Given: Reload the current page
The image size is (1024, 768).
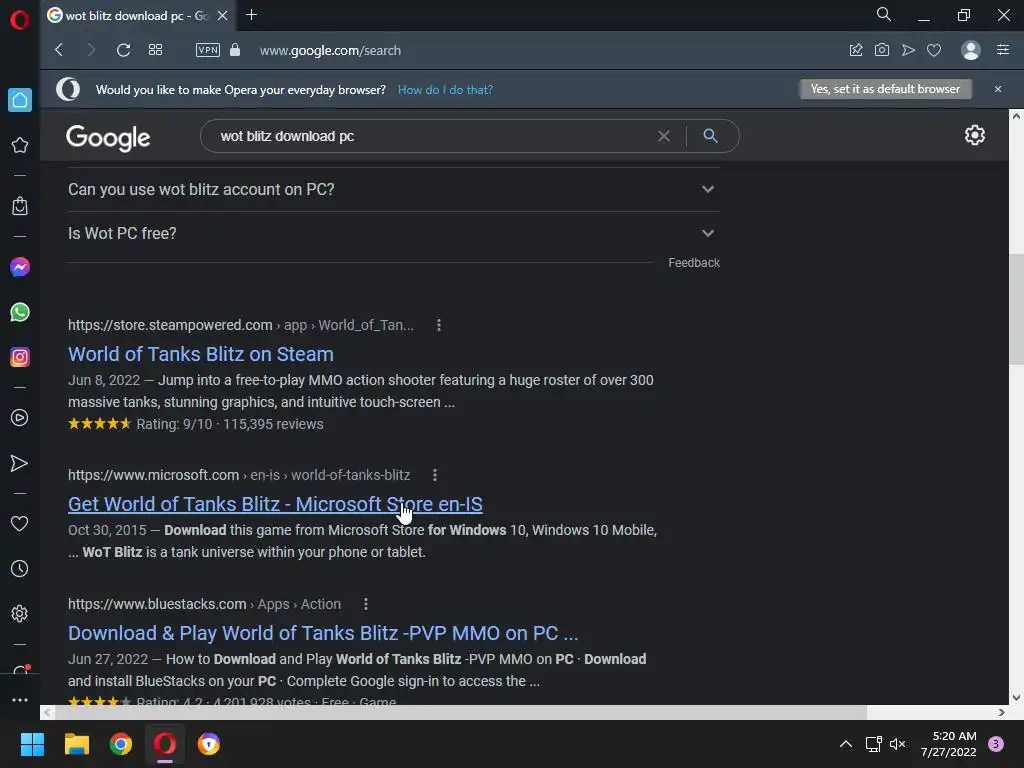Looking at the screenshot, I should tap(123, 50).
